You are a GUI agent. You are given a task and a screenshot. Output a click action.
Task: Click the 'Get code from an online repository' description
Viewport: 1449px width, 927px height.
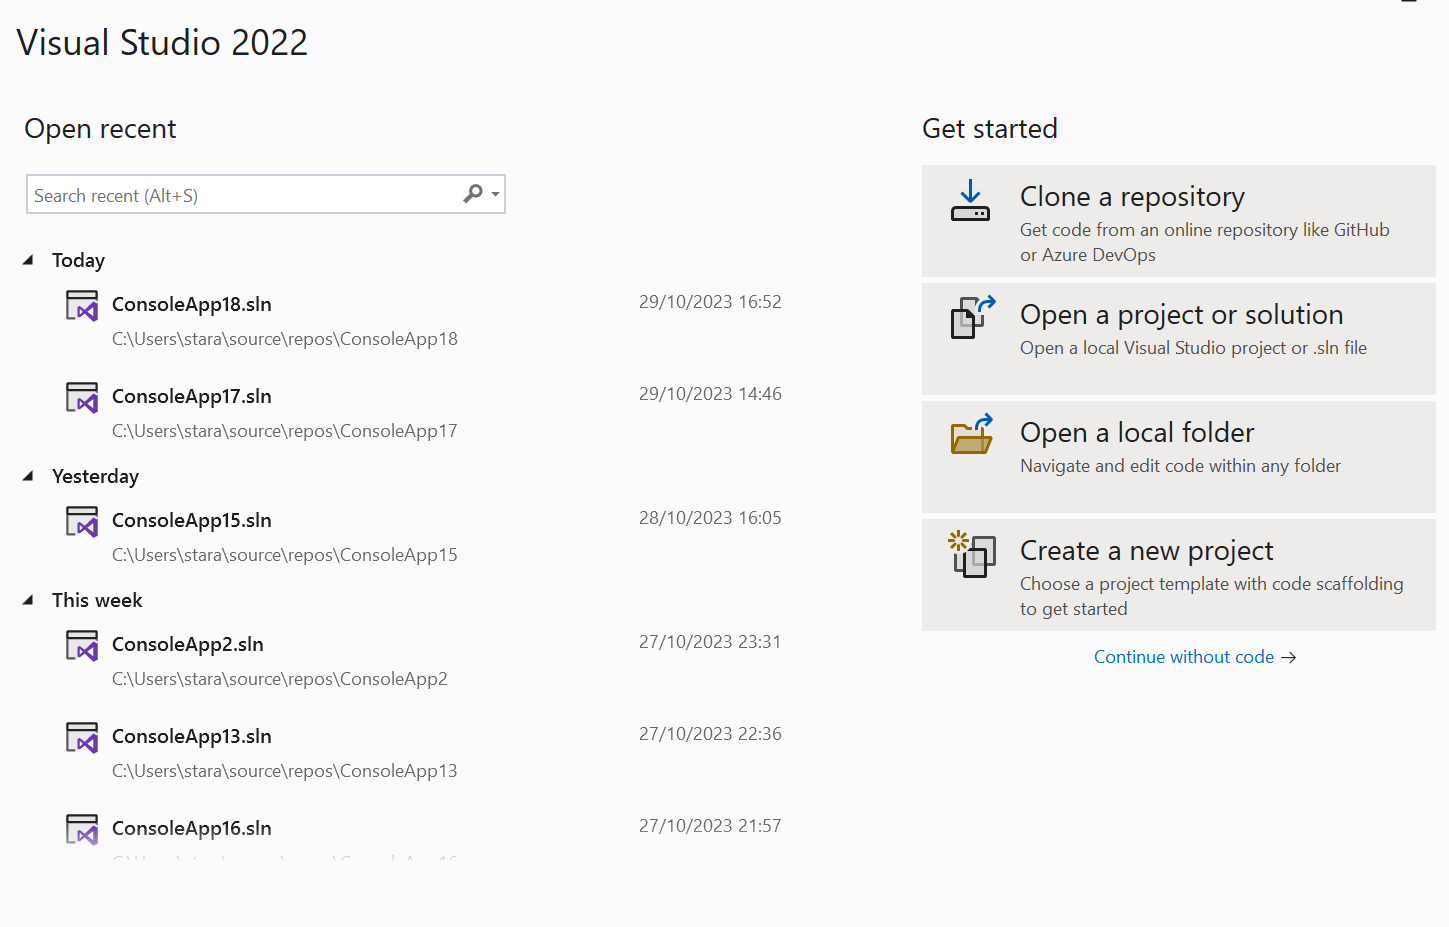tap(1204, 242)
